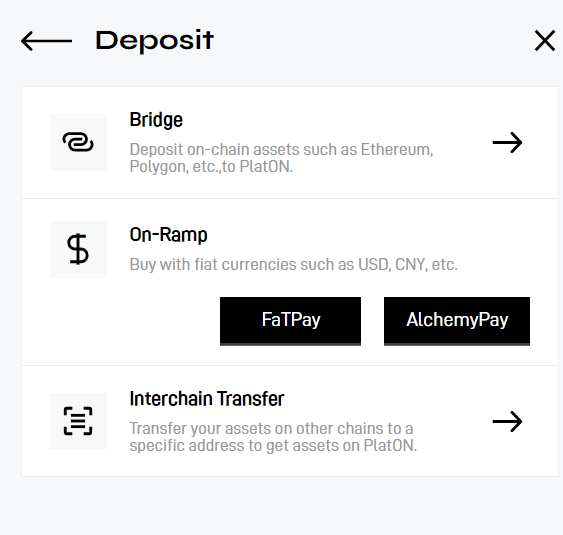Click the Bridge description about Ethereum, Polygon
Image resolution: width=563 pixels, height=535 pixels.
pyautogui.click(x=281, y=158)
